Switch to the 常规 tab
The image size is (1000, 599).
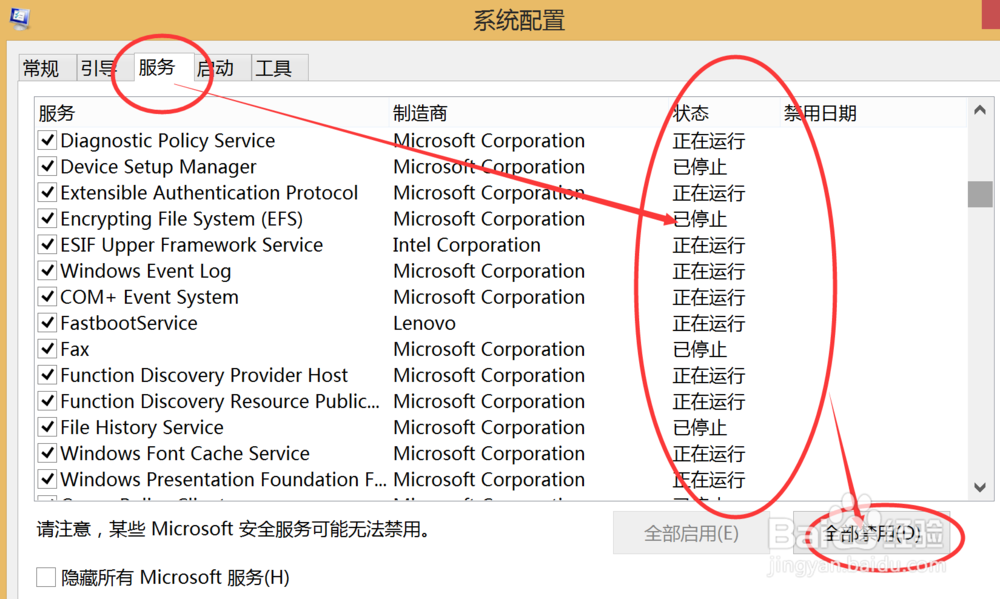coord(41,68)
